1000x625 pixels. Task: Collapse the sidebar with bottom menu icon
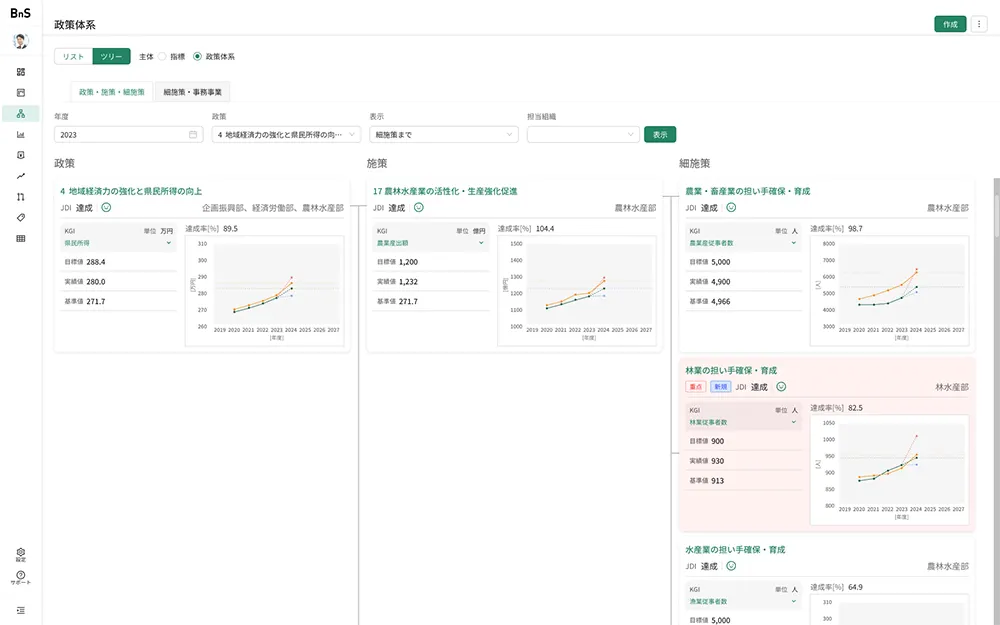point(20,610)
